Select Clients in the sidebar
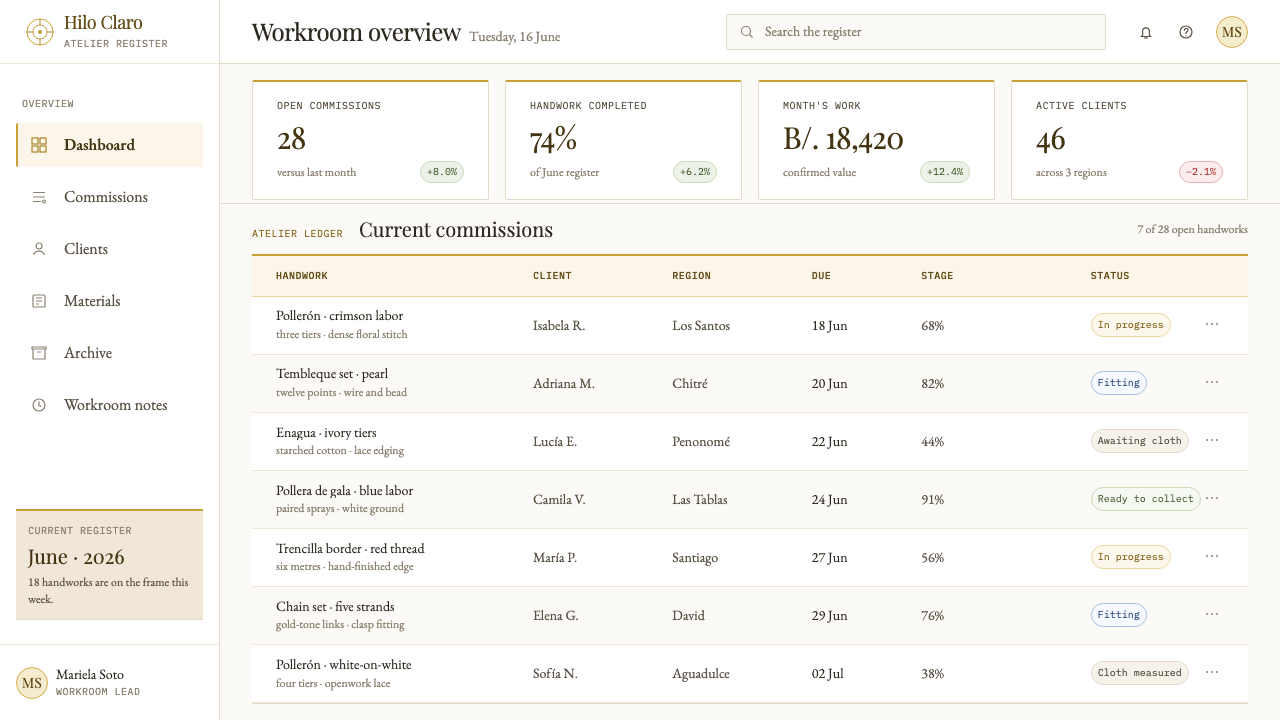 [109, 249]
